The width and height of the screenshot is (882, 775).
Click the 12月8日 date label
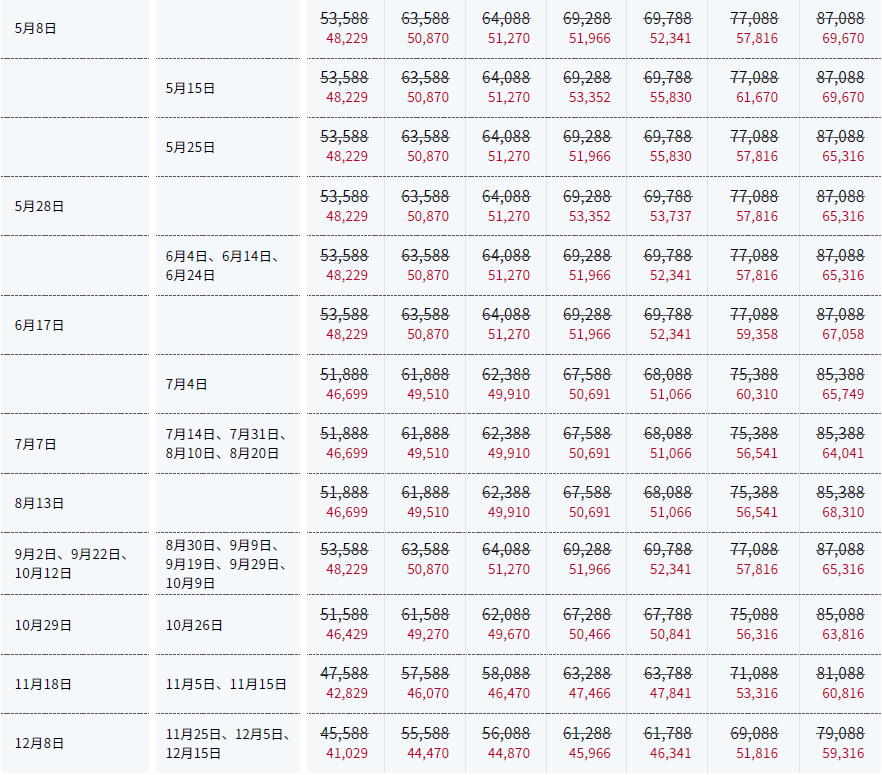coord(40,743)
